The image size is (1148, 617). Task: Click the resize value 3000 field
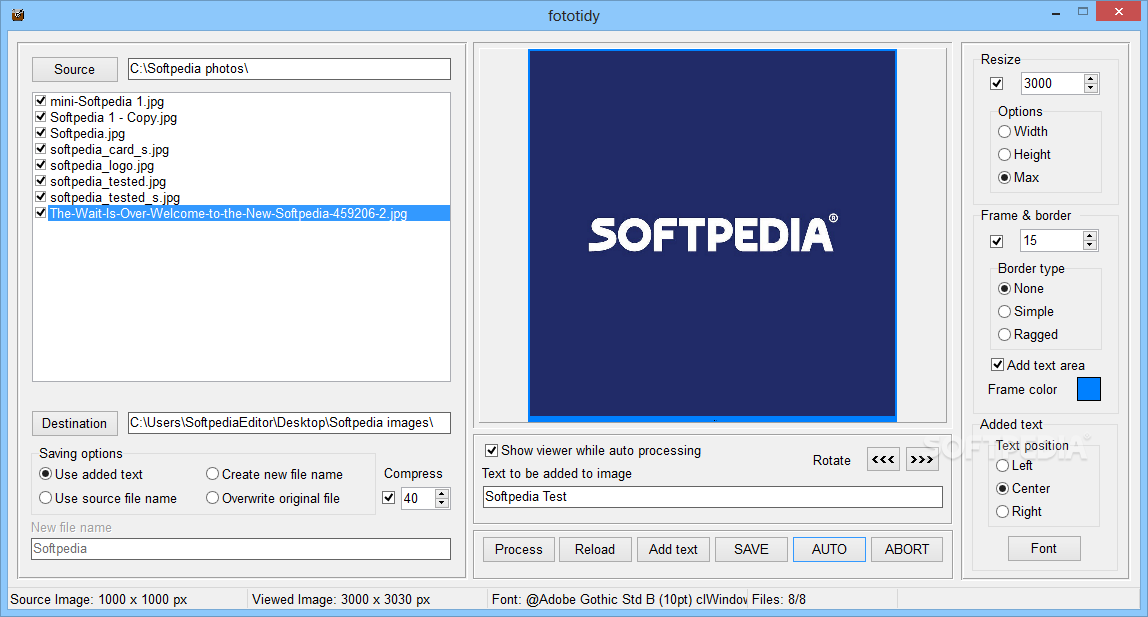coord(1052,83)
